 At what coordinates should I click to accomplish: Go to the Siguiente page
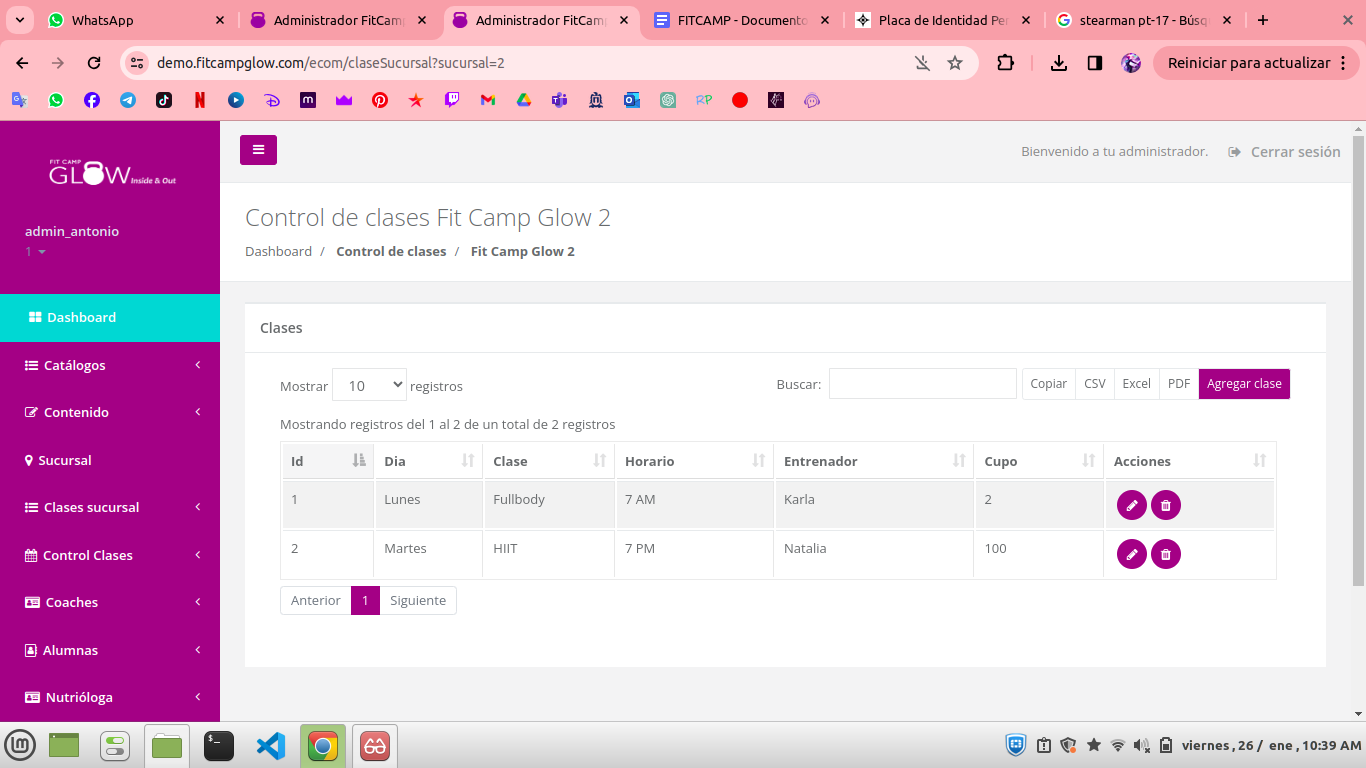click(418, 600)
